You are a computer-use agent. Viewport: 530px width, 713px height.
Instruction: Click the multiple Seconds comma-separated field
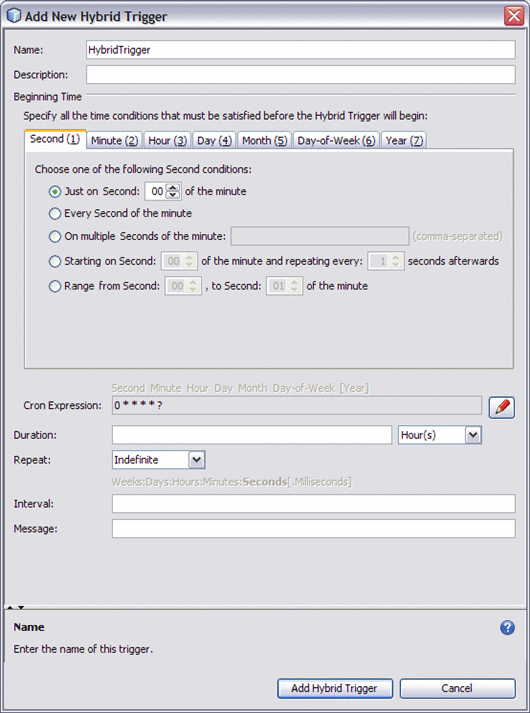click(320, 236)
